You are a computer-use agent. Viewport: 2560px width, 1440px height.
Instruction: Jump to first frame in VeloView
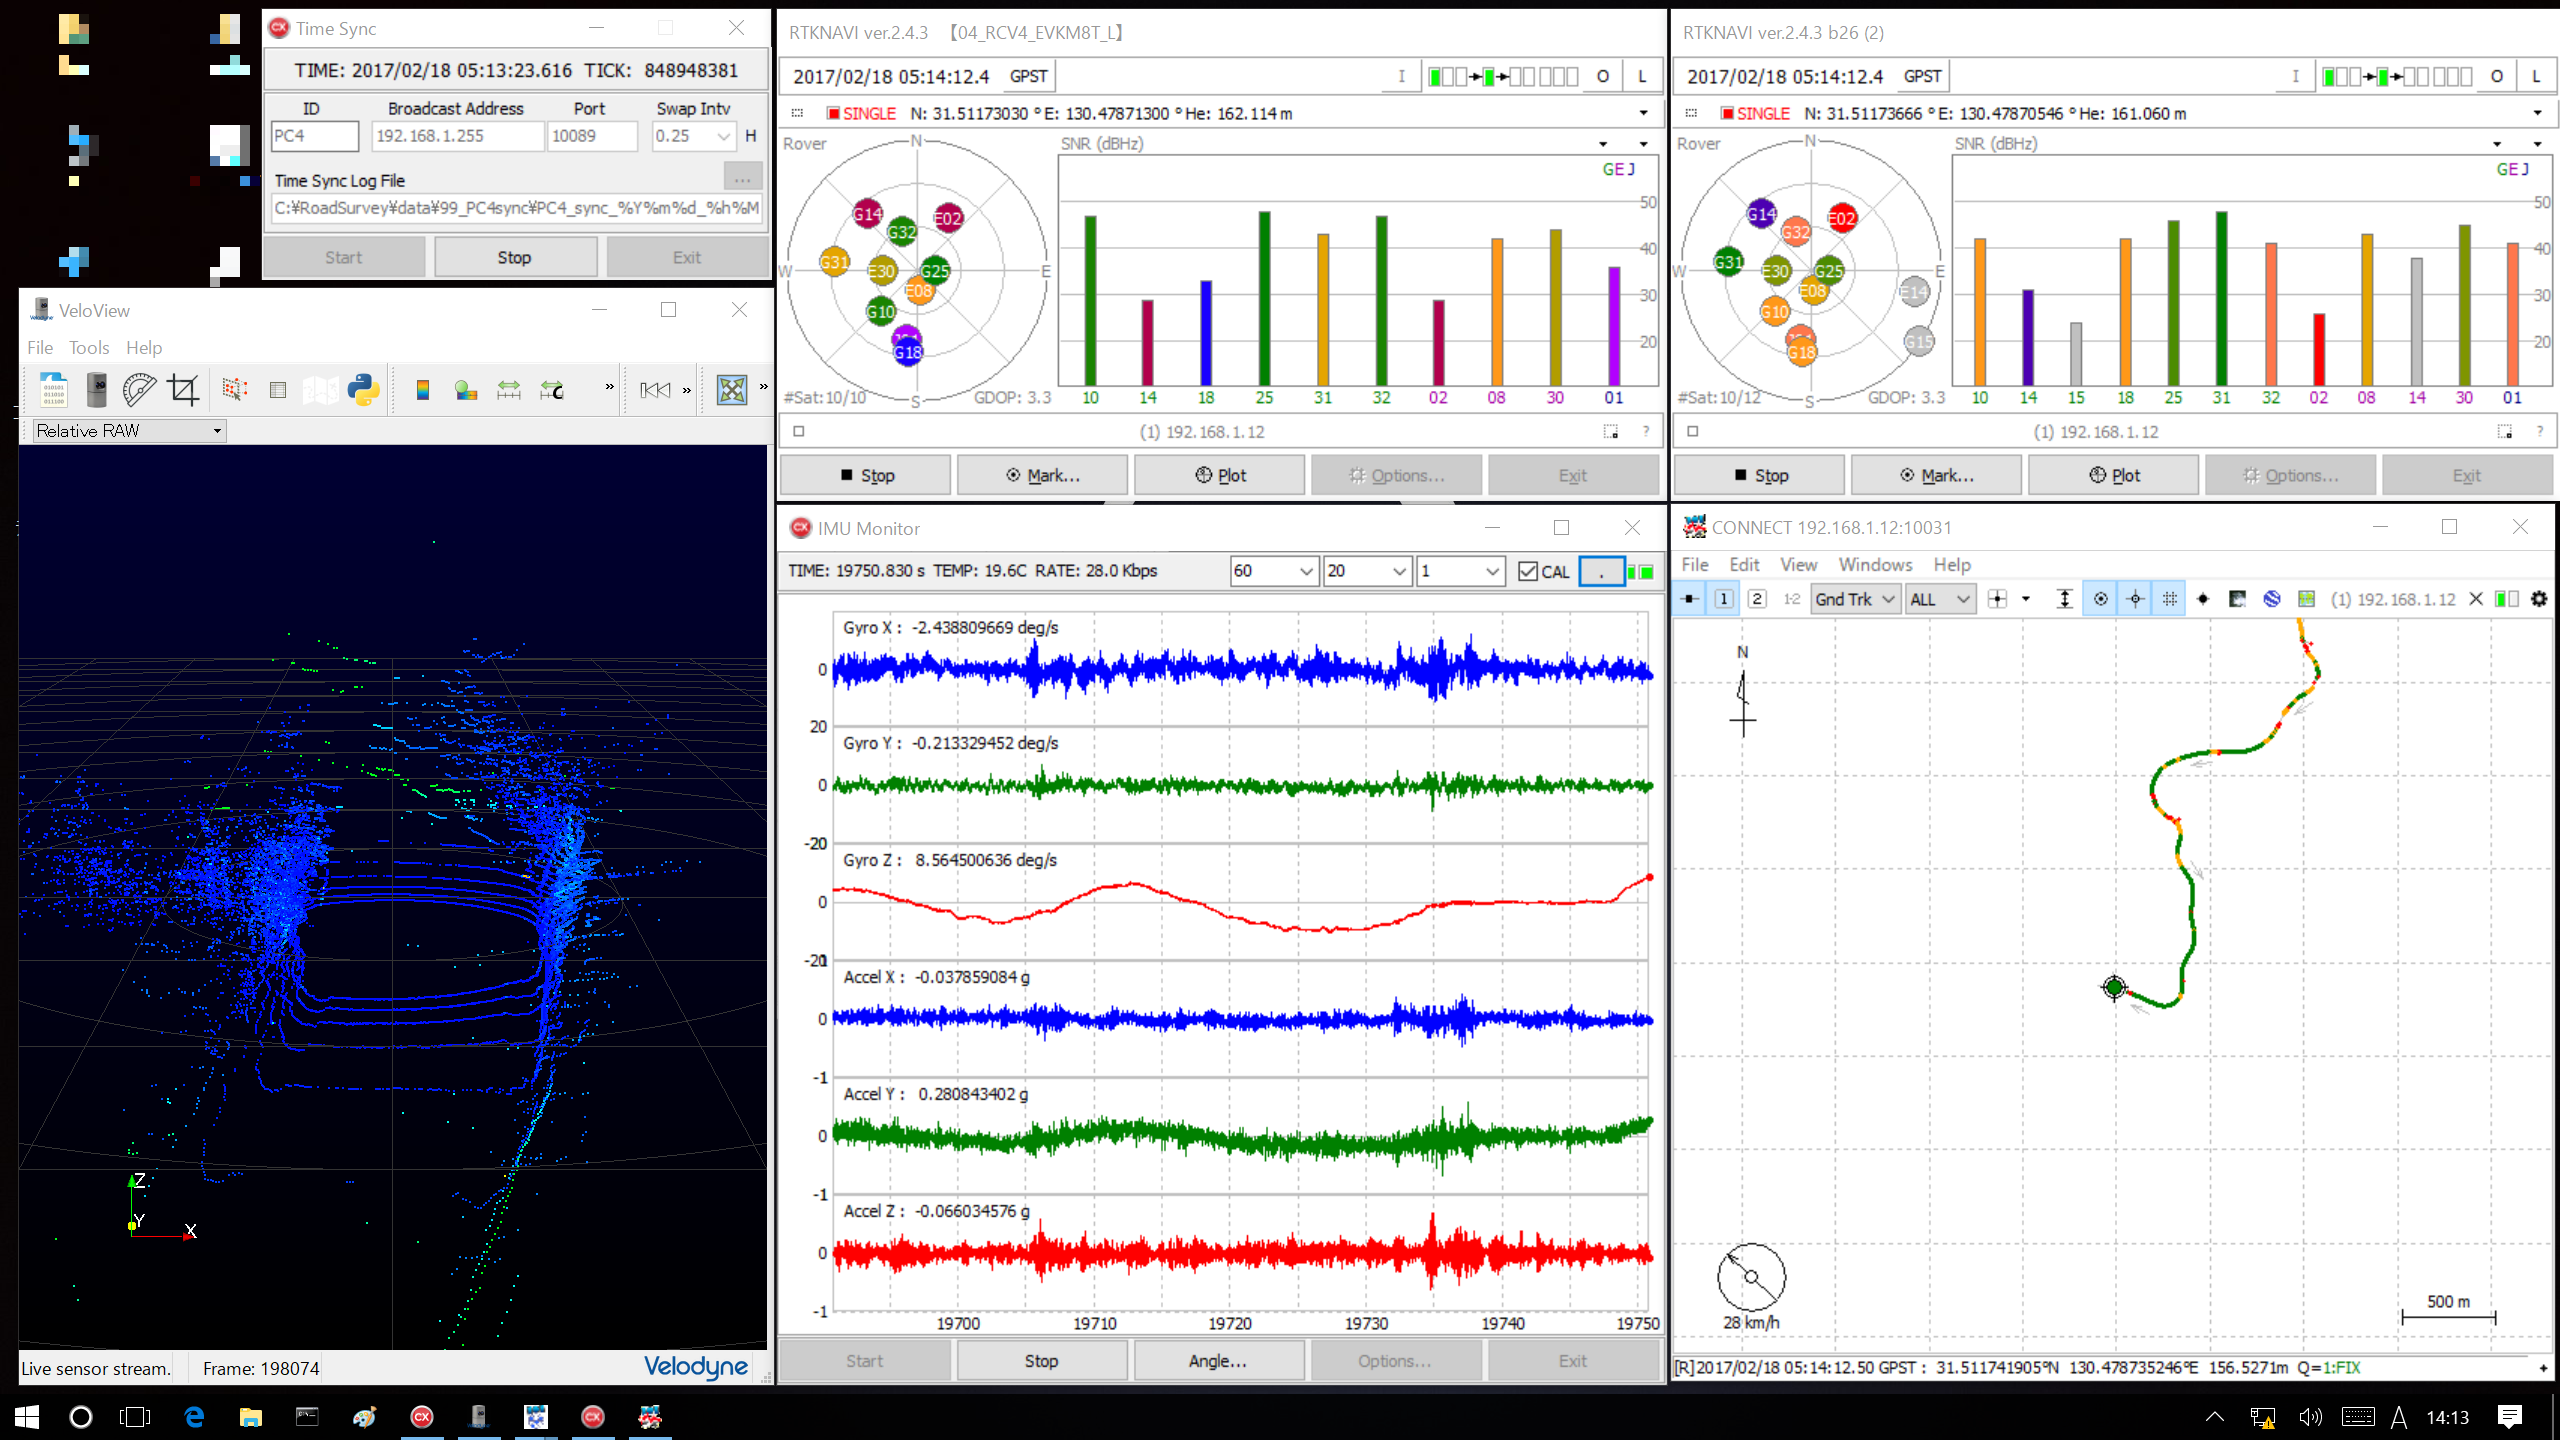point(656,390)
